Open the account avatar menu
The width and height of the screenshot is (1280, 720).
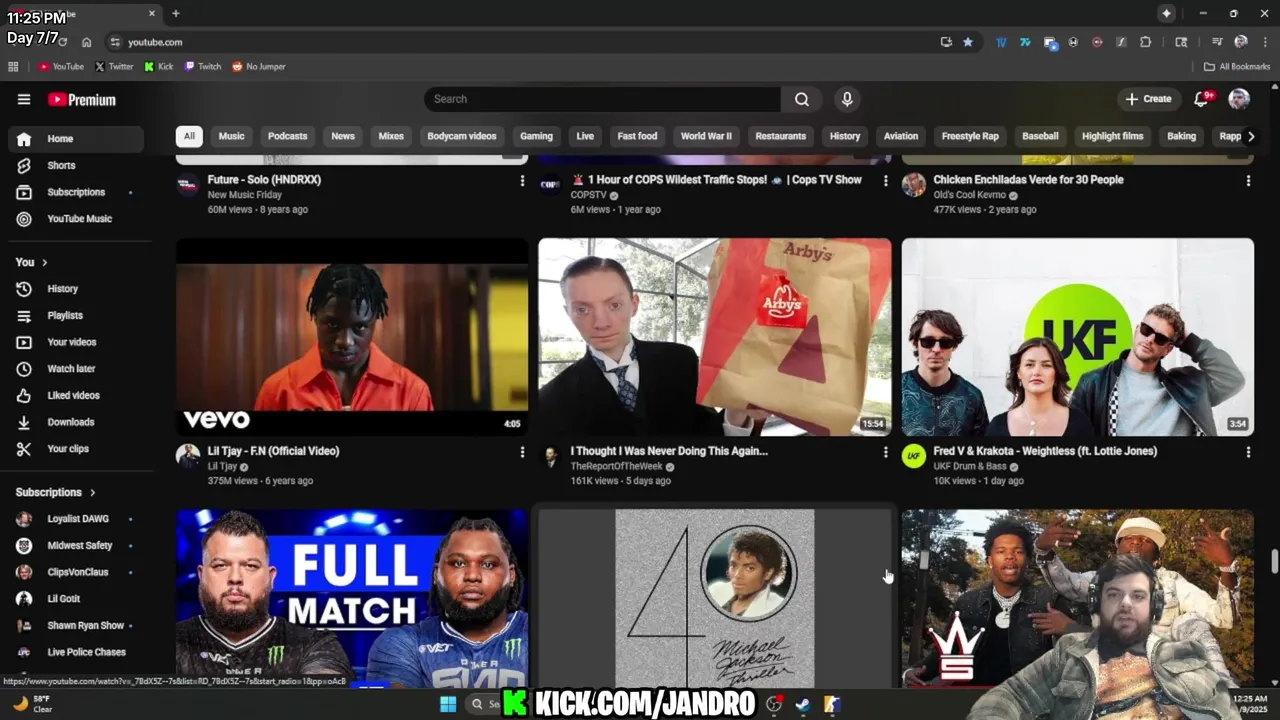pos(1239,99)
